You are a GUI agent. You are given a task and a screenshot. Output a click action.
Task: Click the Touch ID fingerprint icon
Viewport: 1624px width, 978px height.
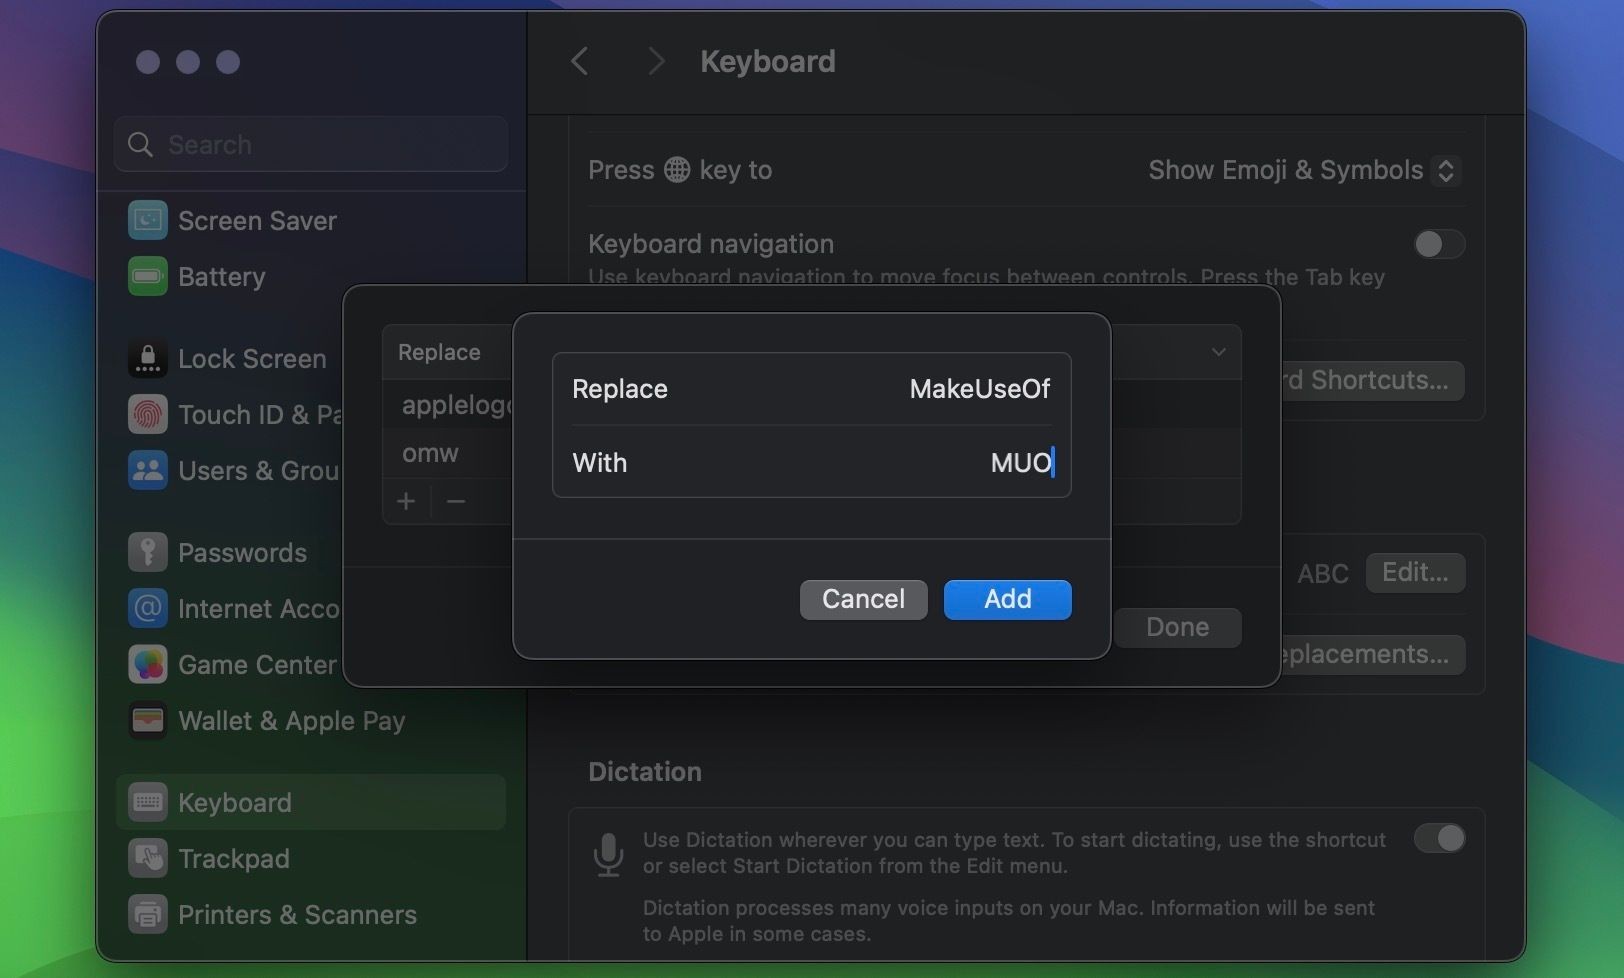147,415
